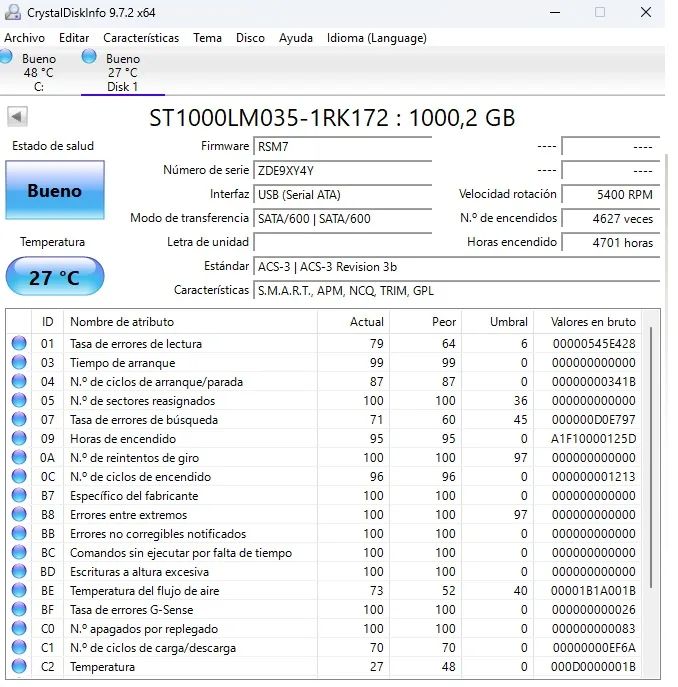
Task: Click status dot for attribute C2 Temperatura
Action: point(19,666)
